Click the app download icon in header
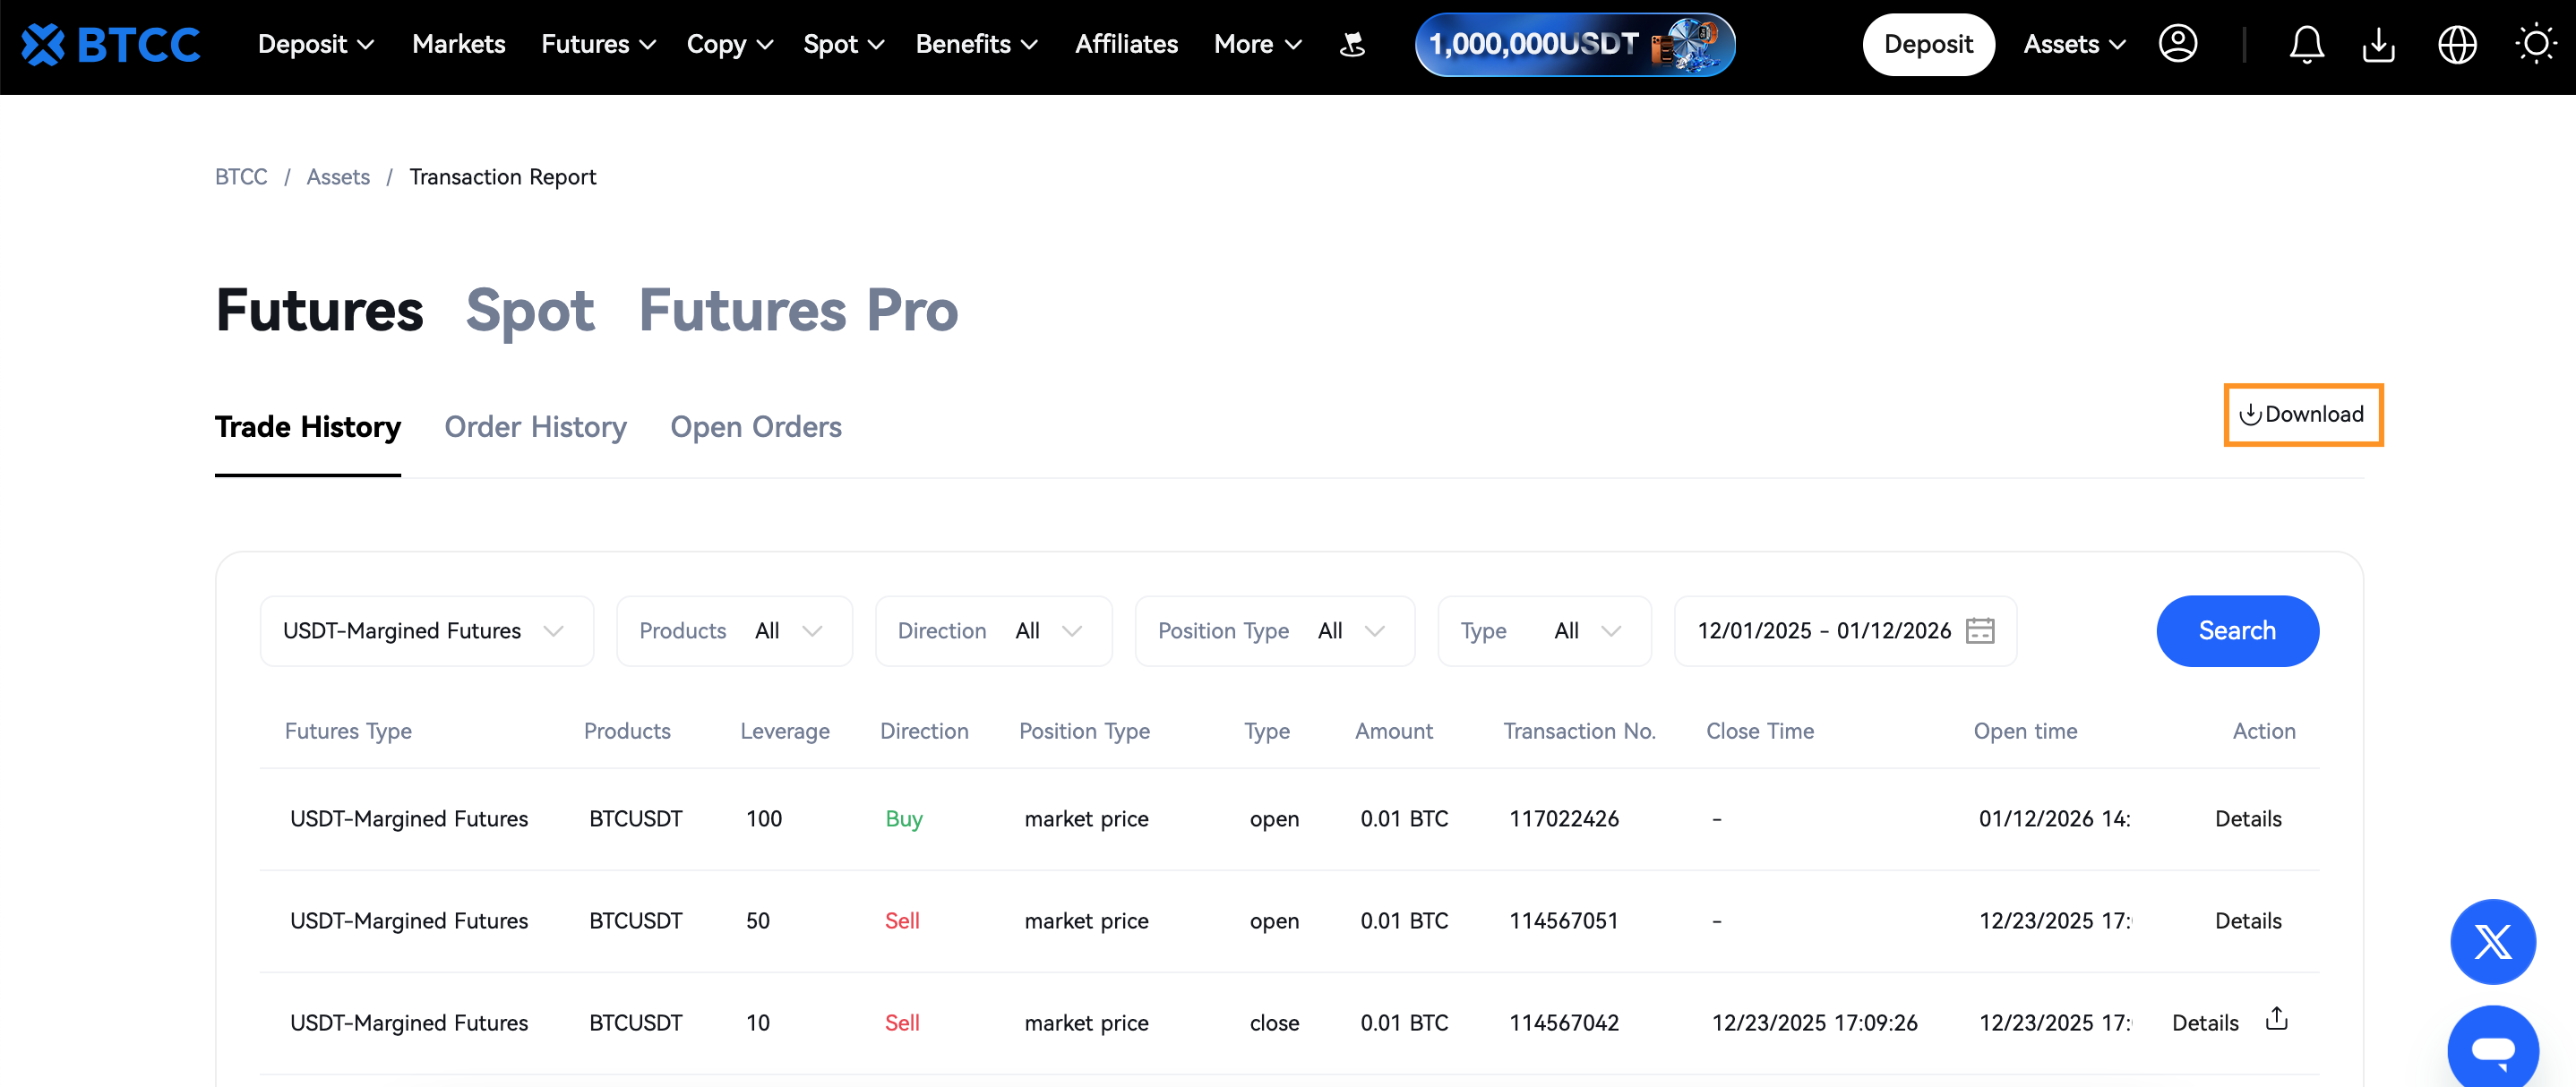Image resolution: width=2576 pixels, height=1087 pixels. [2379, 44]
